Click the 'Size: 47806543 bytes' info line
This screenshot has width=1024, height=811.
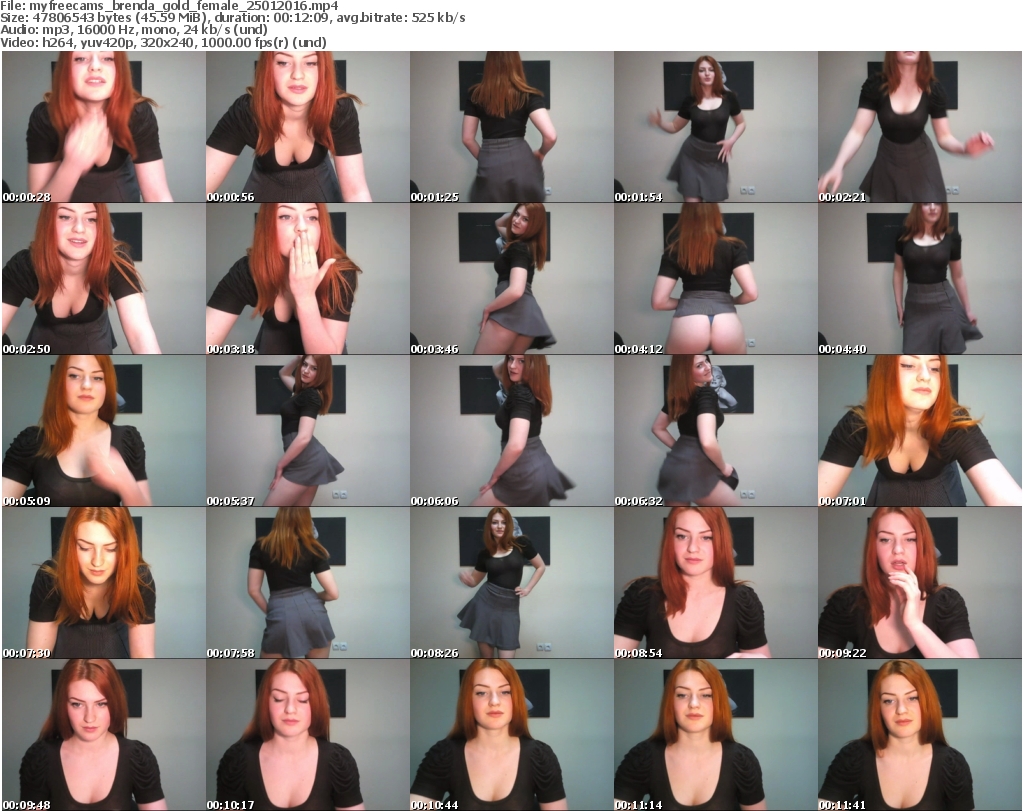point(233,18)
